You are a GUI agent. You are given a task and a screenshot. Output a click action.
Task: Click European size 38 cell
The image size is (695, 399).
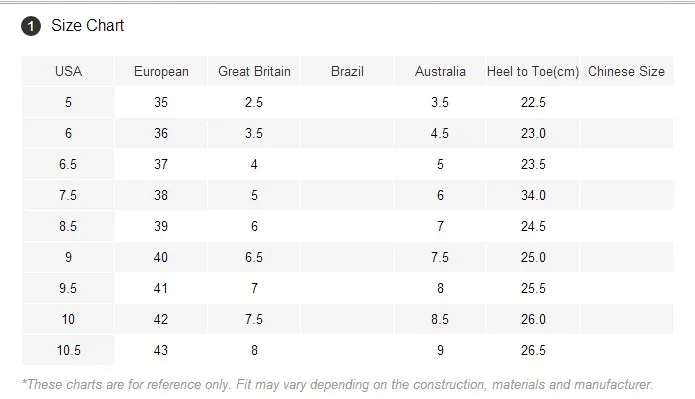coord(161,195)
